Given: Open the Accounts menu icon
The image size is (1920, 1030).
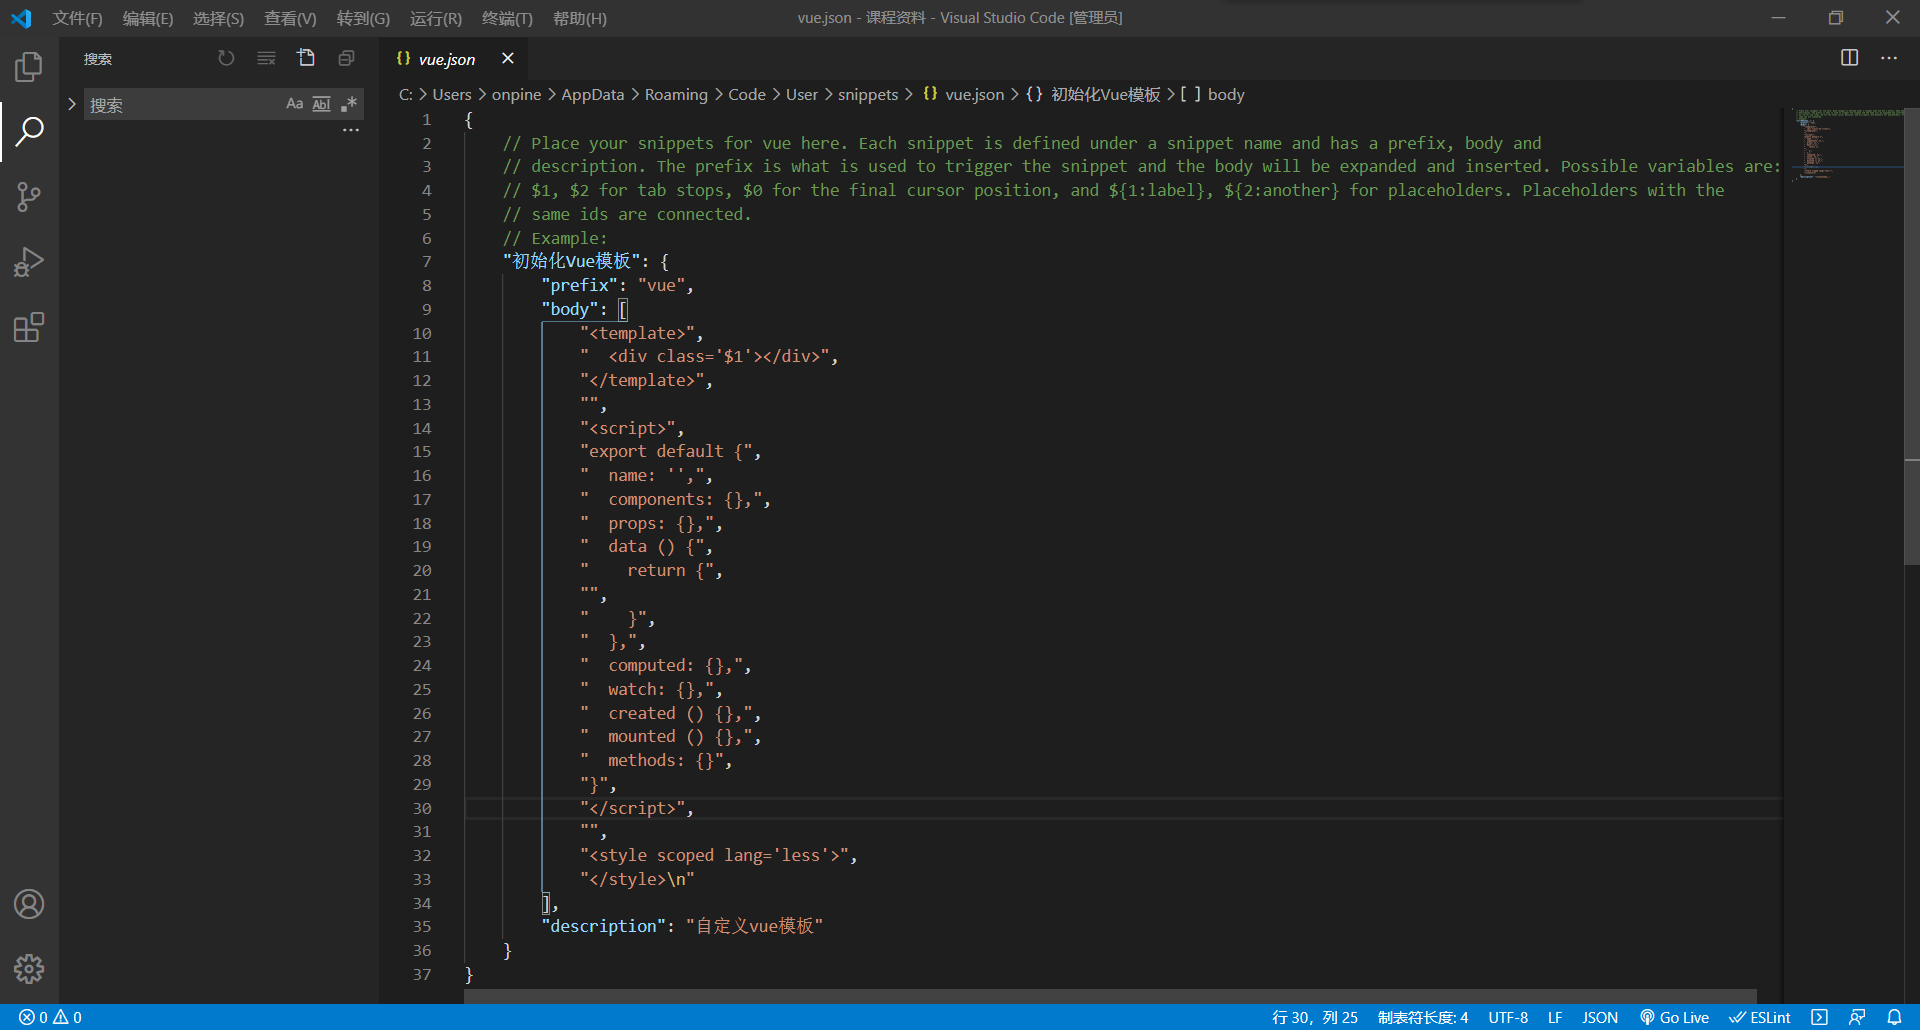Looking at the screenshot, I should (x=29, y=904).
